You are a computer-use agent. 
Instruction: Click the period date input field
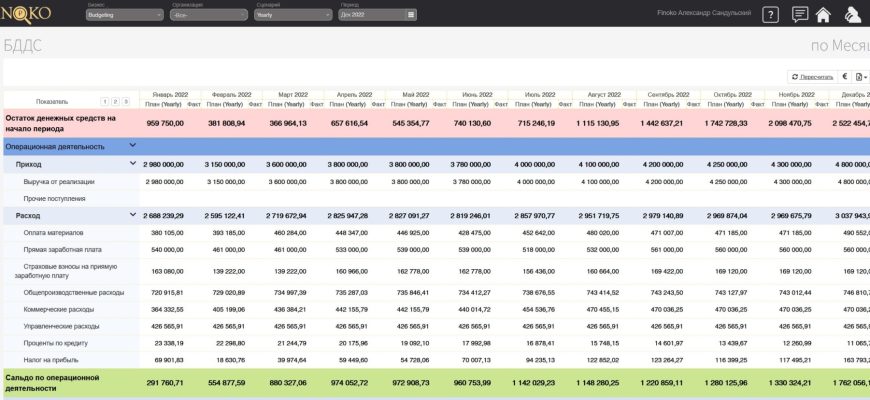point(371,15)
